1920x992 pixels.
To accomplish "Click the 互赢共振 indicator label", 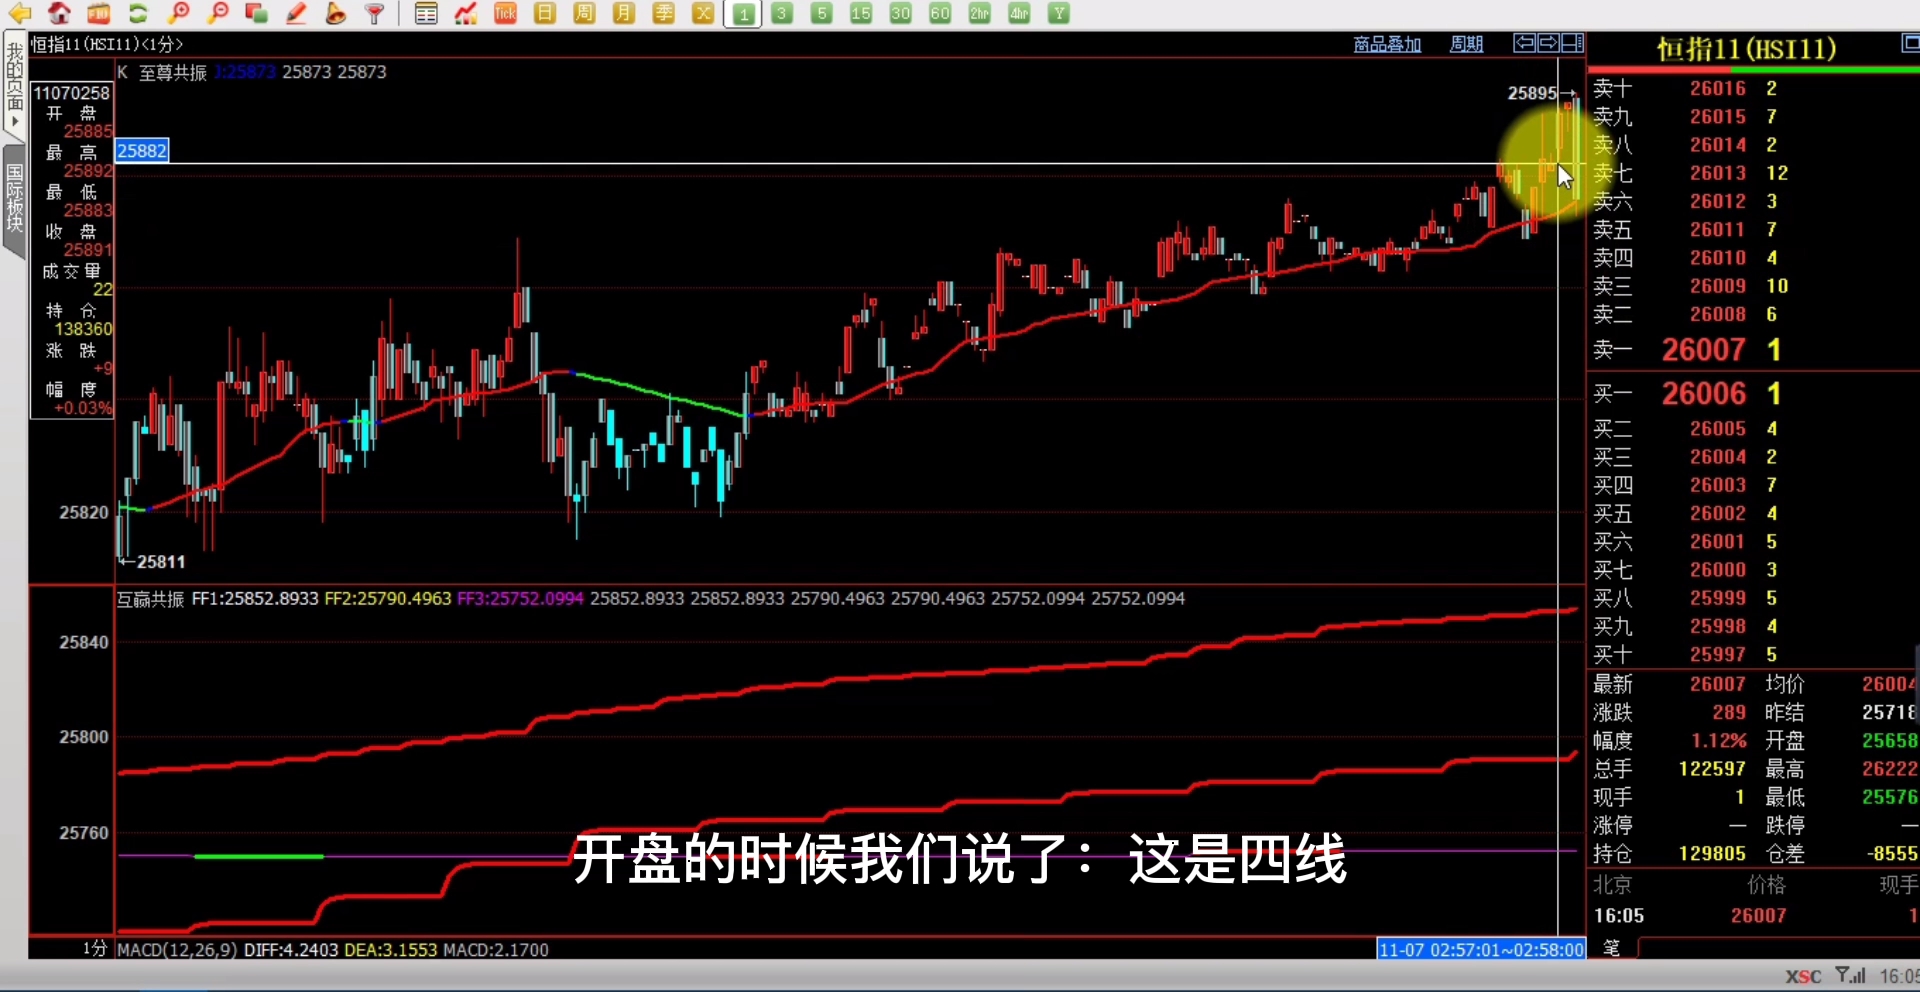I will click(151, 599).
